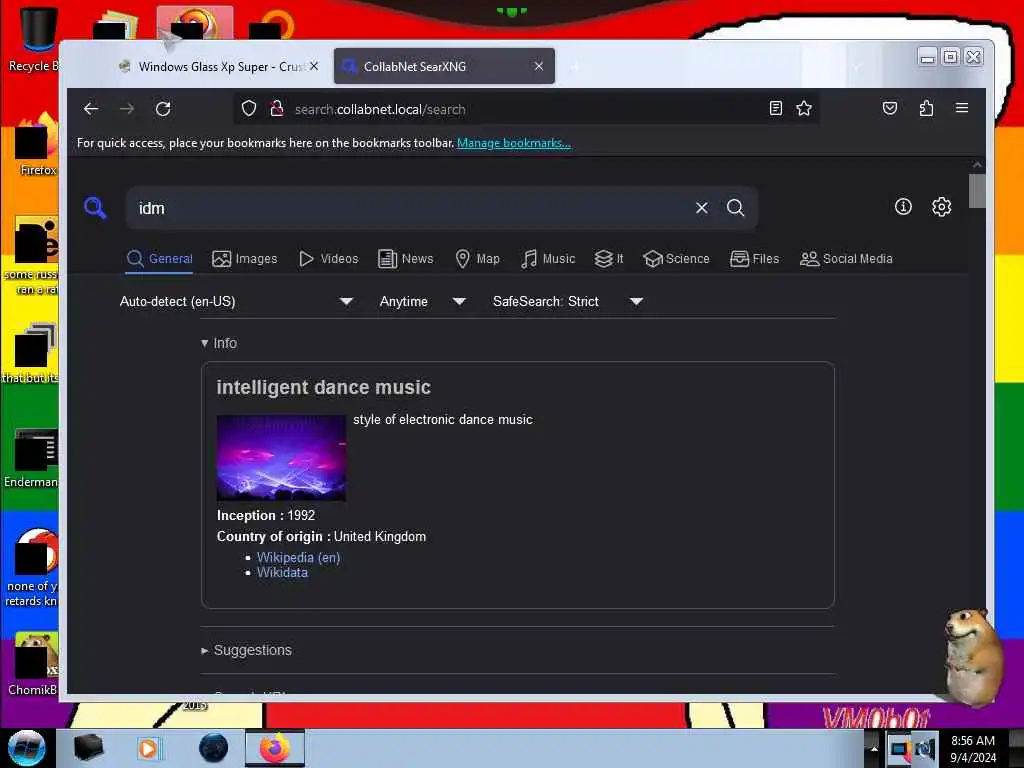Open the Windows Start orb
Viewport: 1024px width, 768px height.
27,748
